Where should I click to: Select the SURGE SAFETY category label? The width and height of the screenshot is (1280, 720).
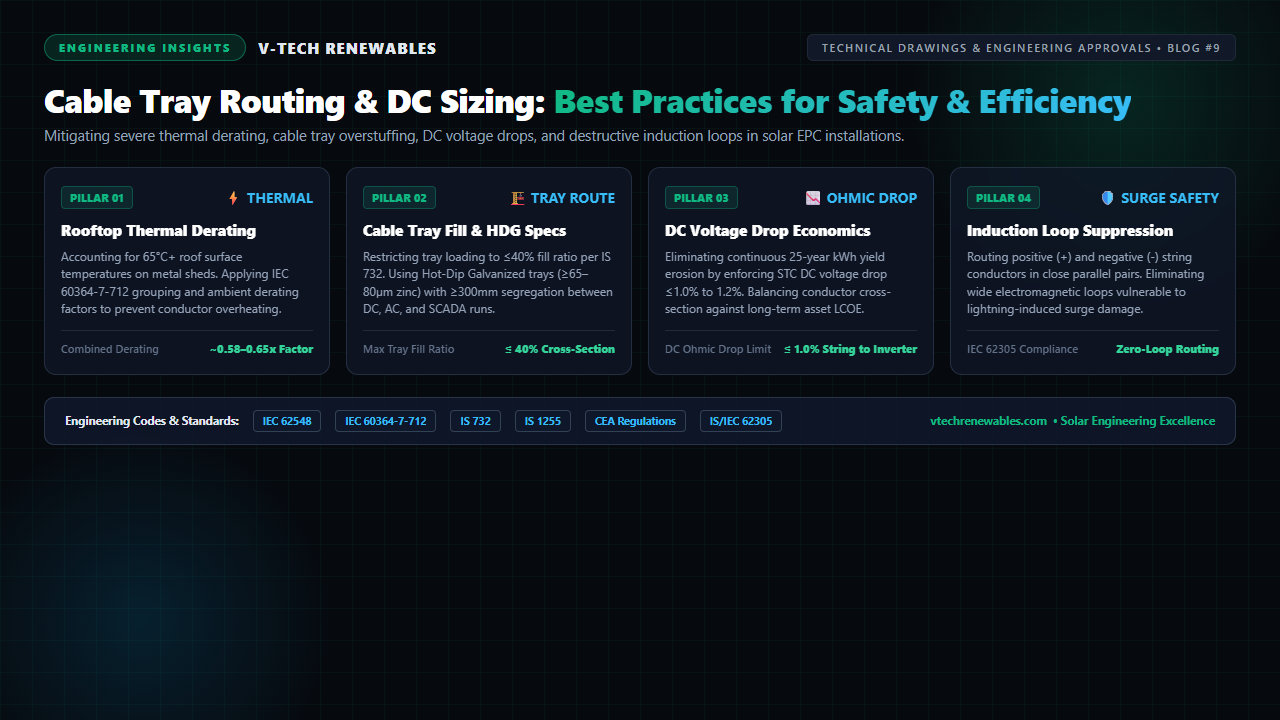(x=1170, y=198)
